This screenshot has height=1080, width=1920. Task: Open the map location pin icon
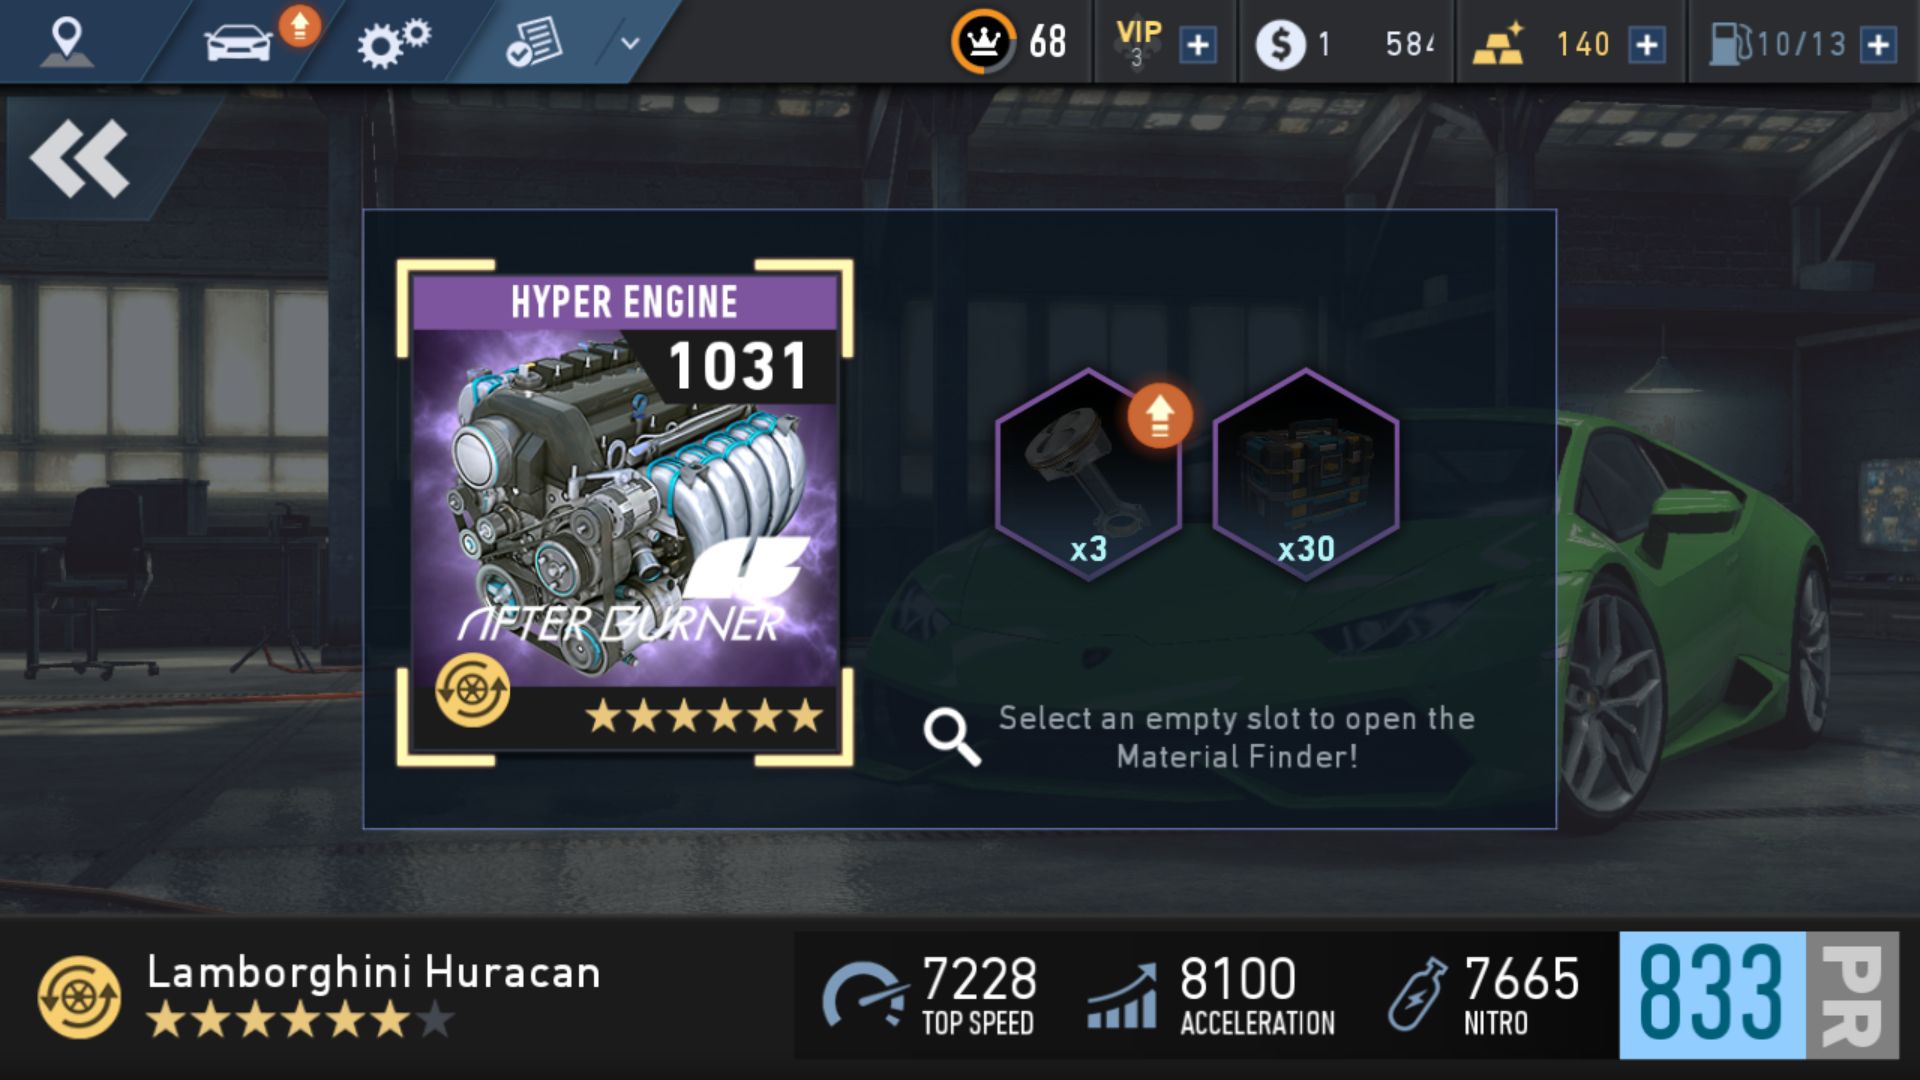coord(66,42)
